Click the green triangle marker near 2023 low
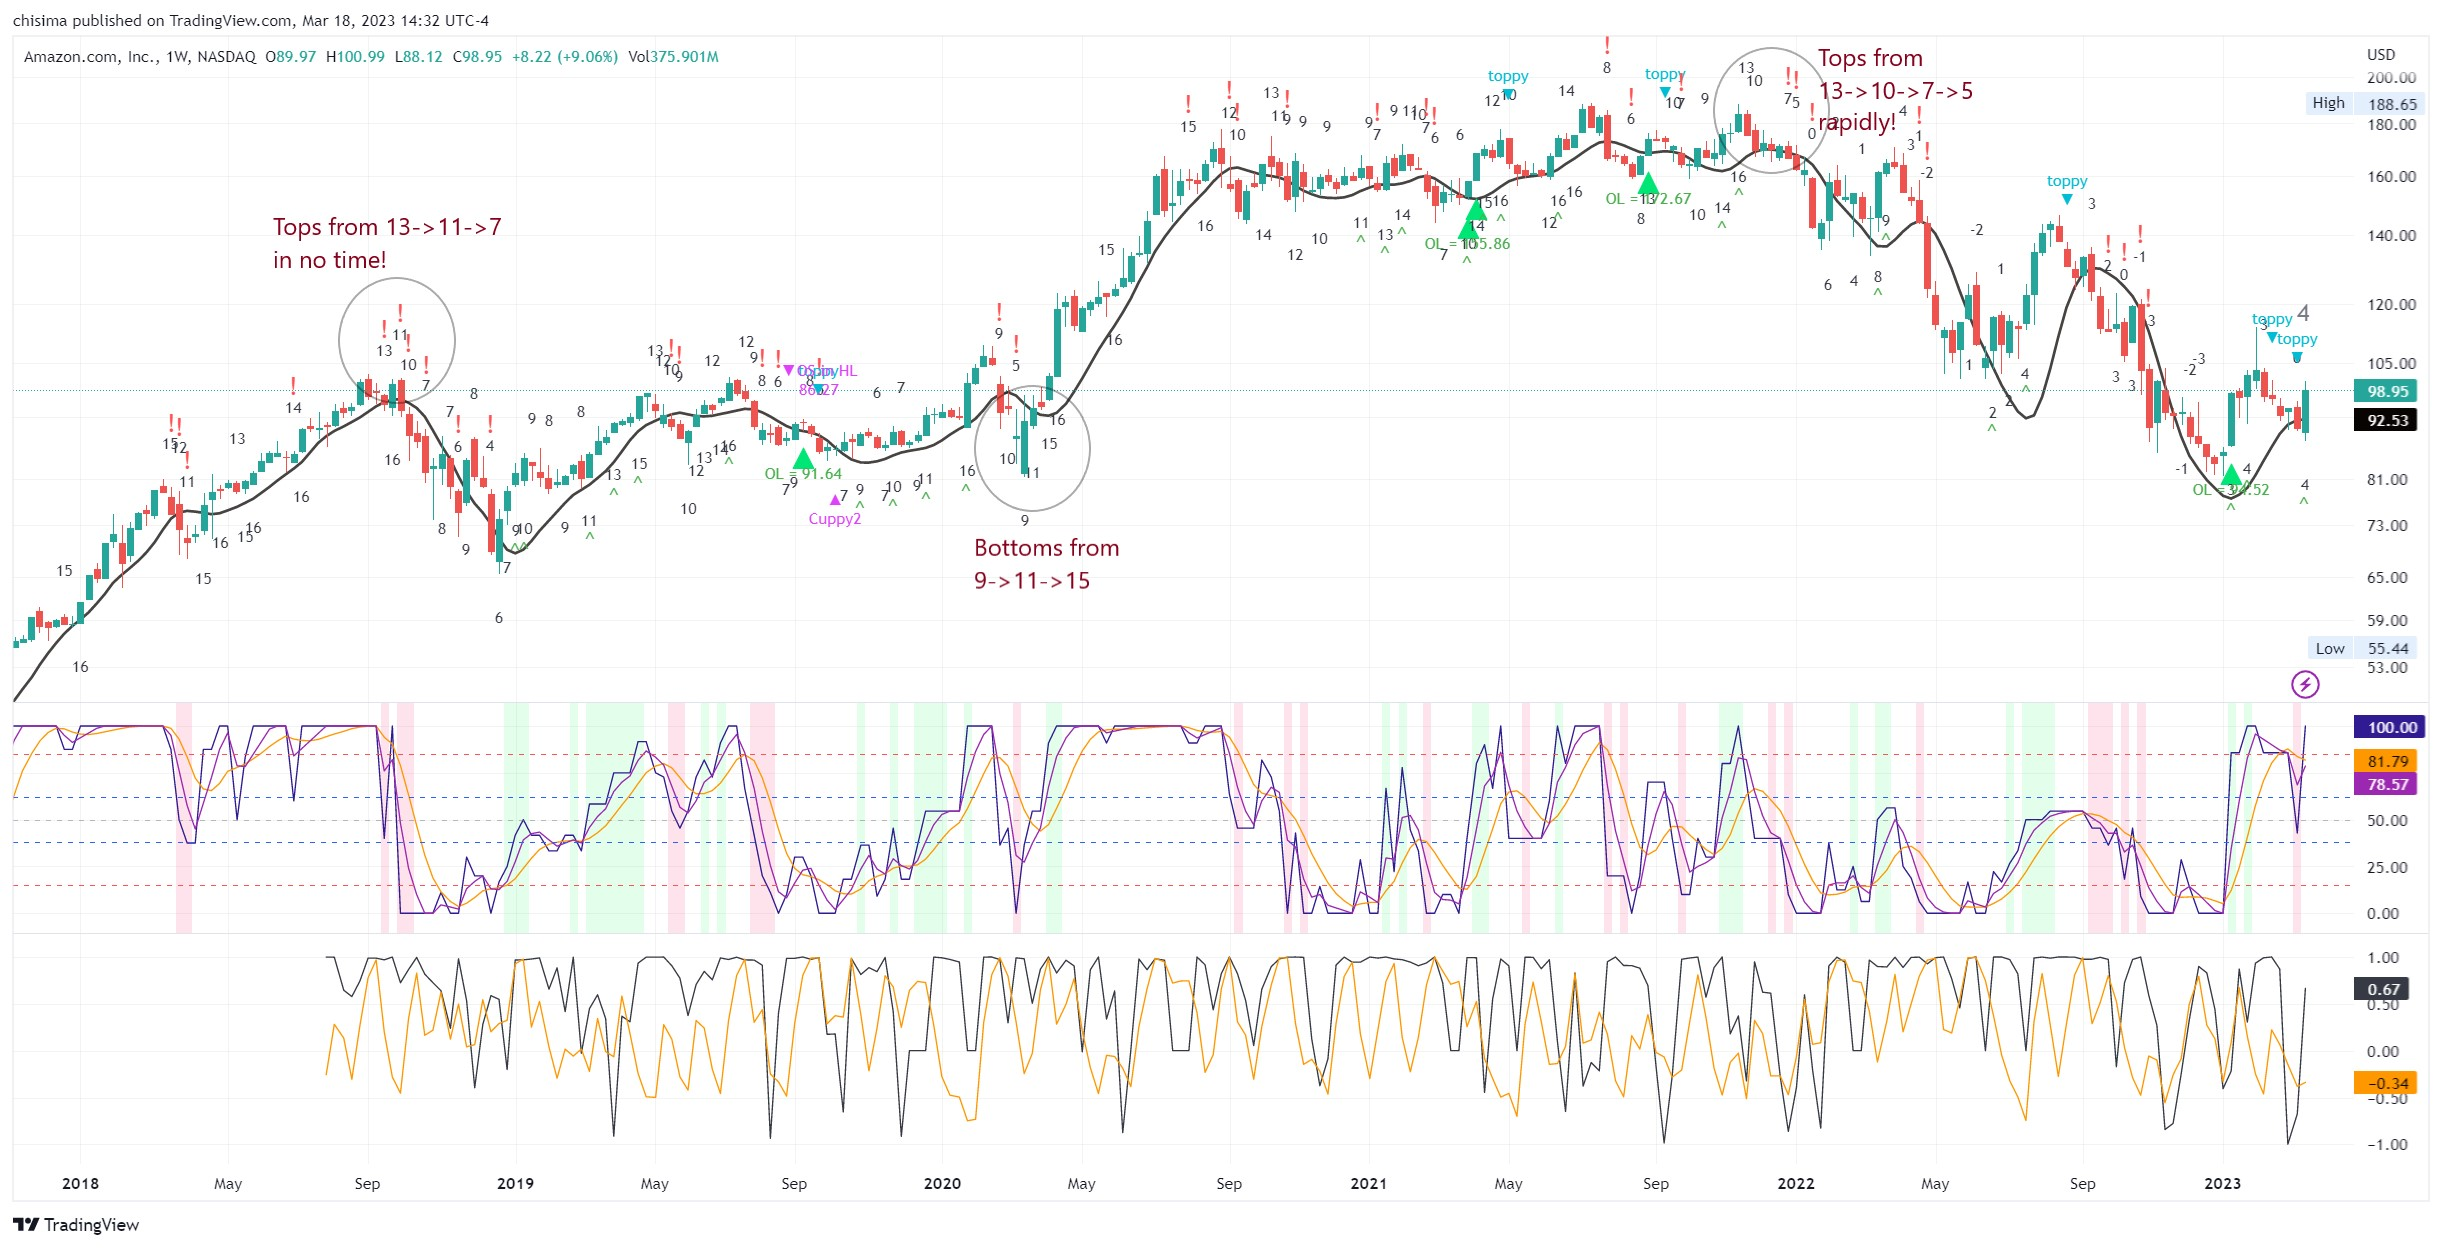The width and height of the screenshot is (2442, 1248). 2231,475
